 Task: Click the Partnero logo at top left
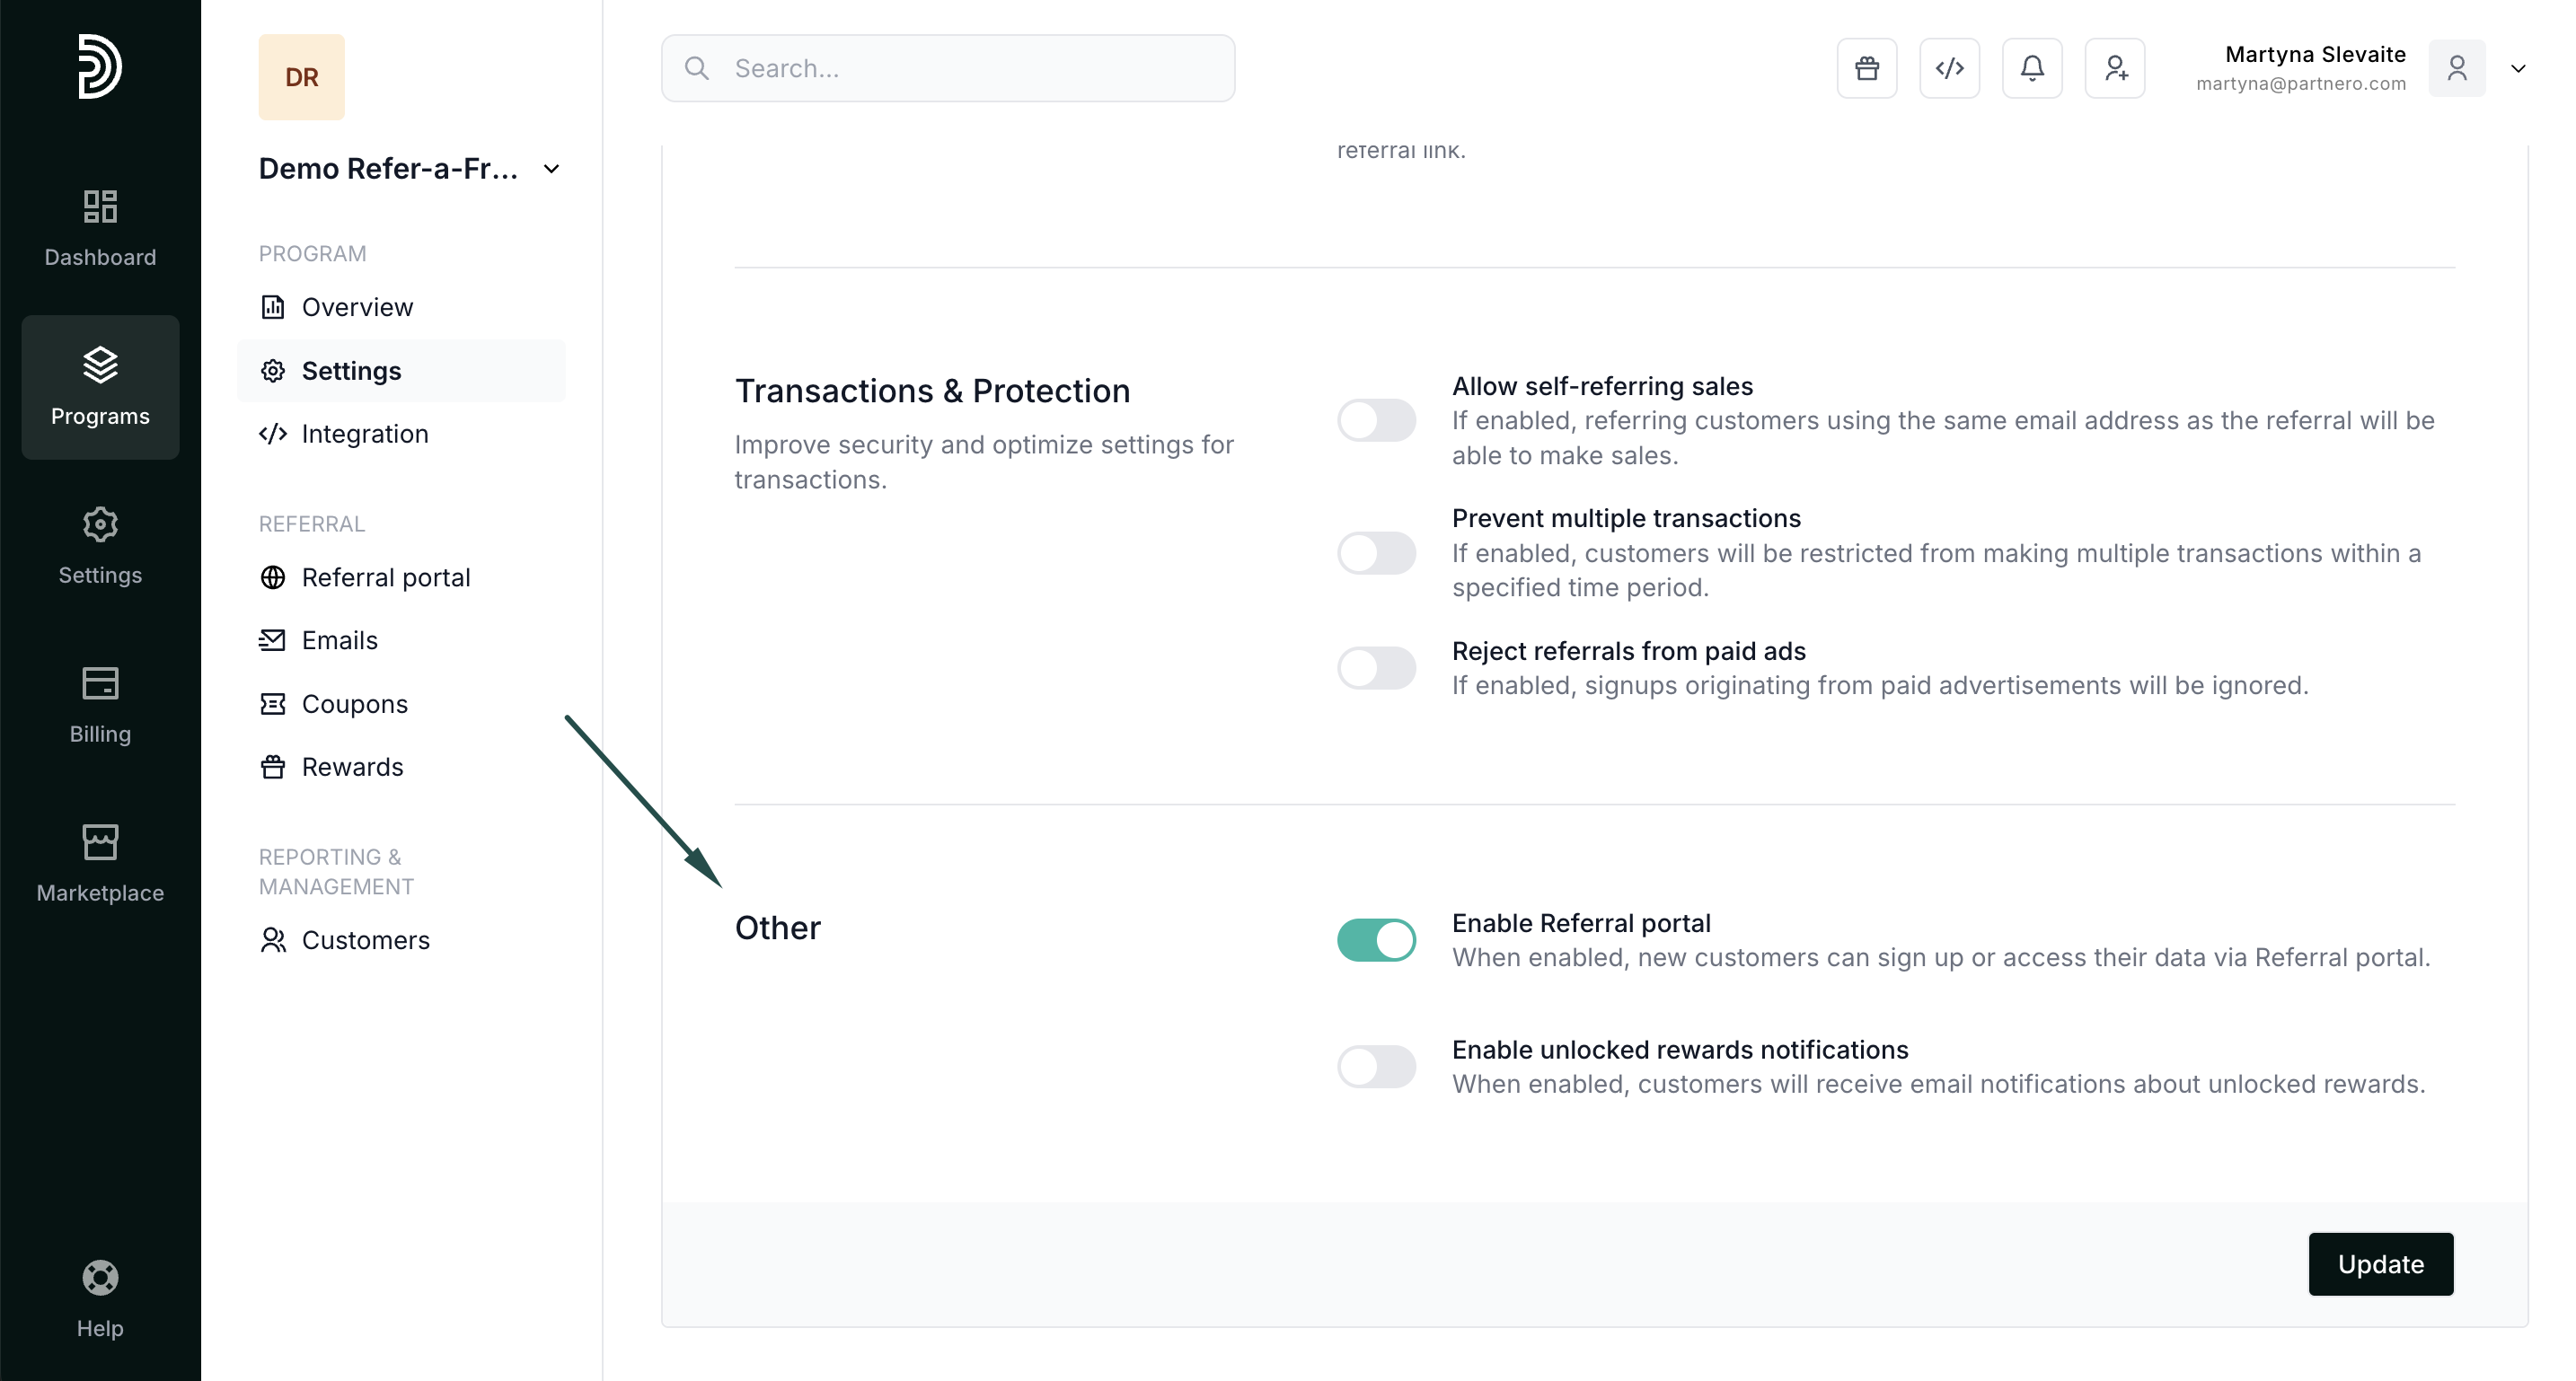point(100,67)
